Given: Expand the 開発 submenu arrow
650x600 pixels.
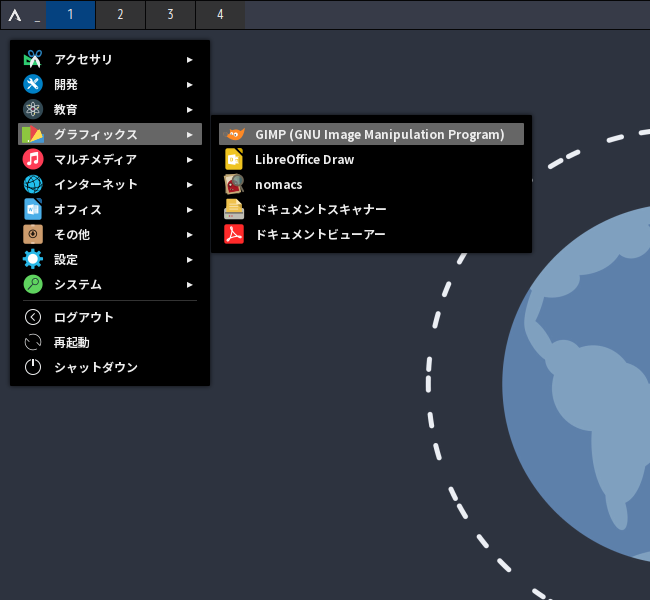Looking at the screenshot, I should point(190,84).
